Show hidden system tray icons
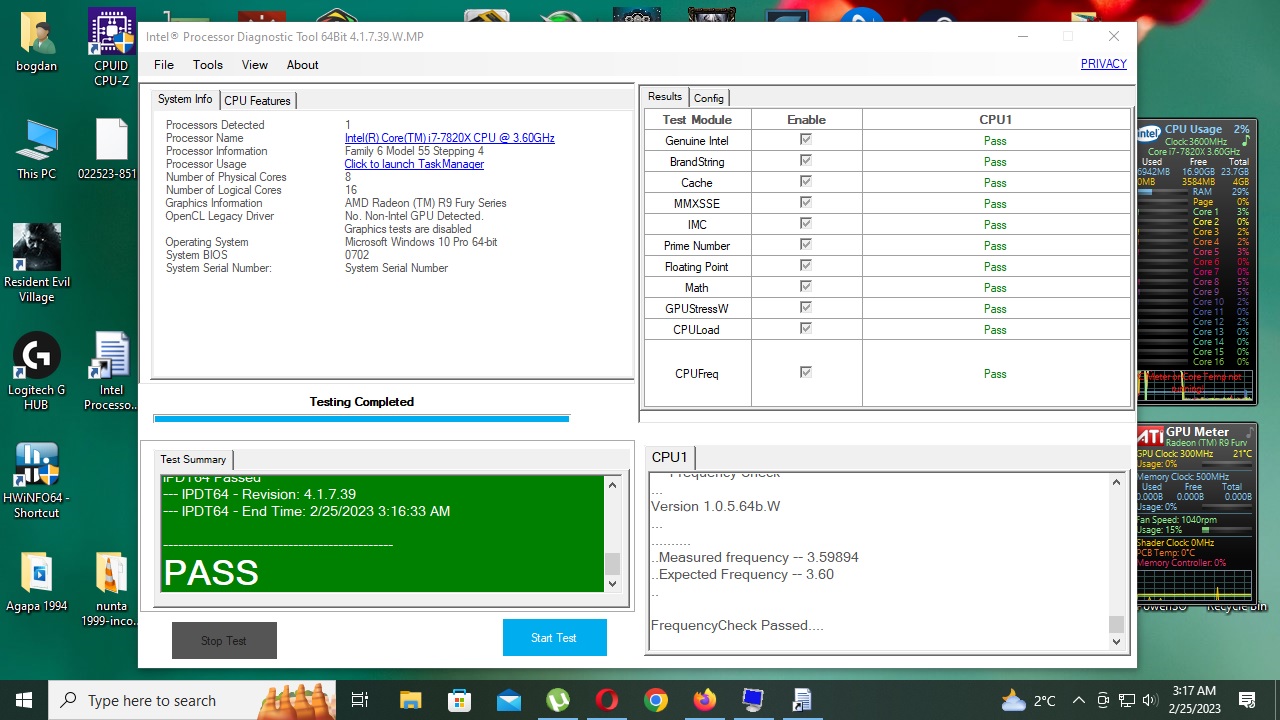Screen dimensions: 1280x720 (1078, 700)
